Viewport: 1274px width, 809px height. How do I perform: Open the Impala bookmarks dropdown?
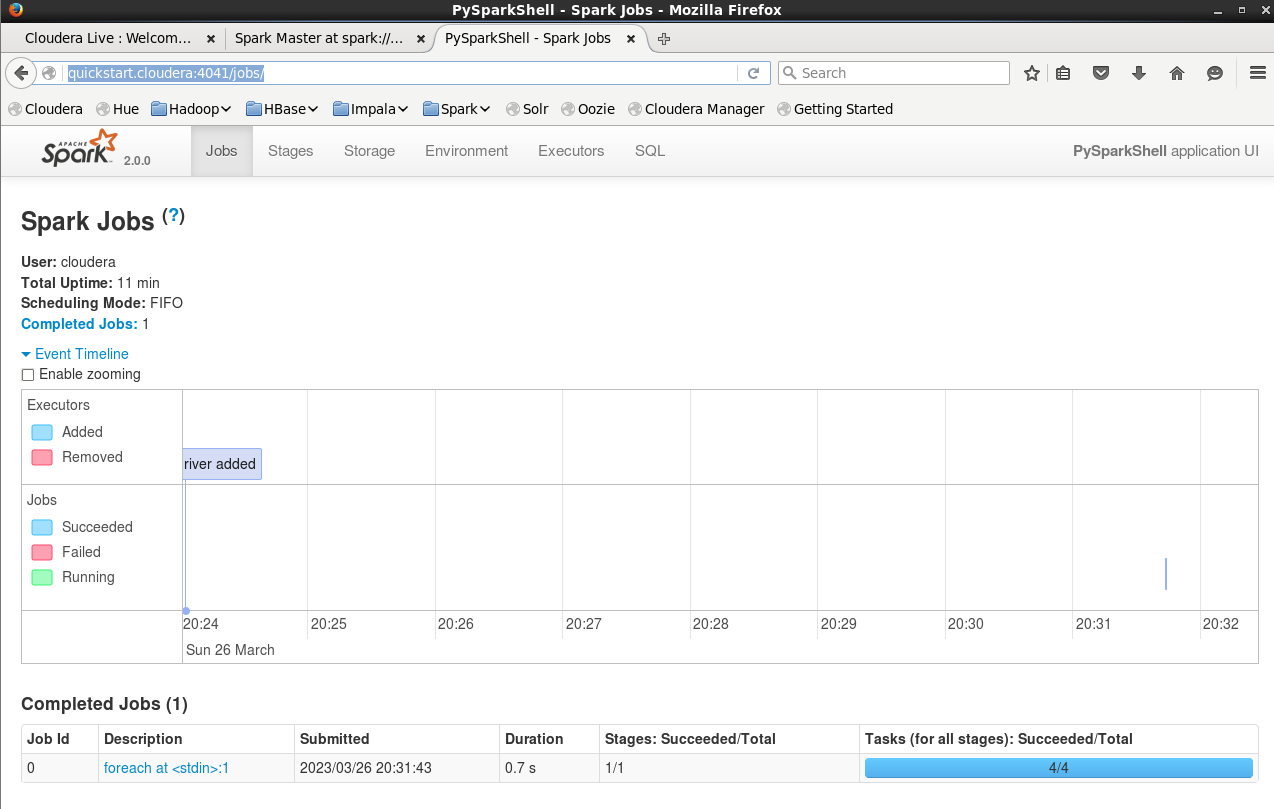click(x=370, y=109)
